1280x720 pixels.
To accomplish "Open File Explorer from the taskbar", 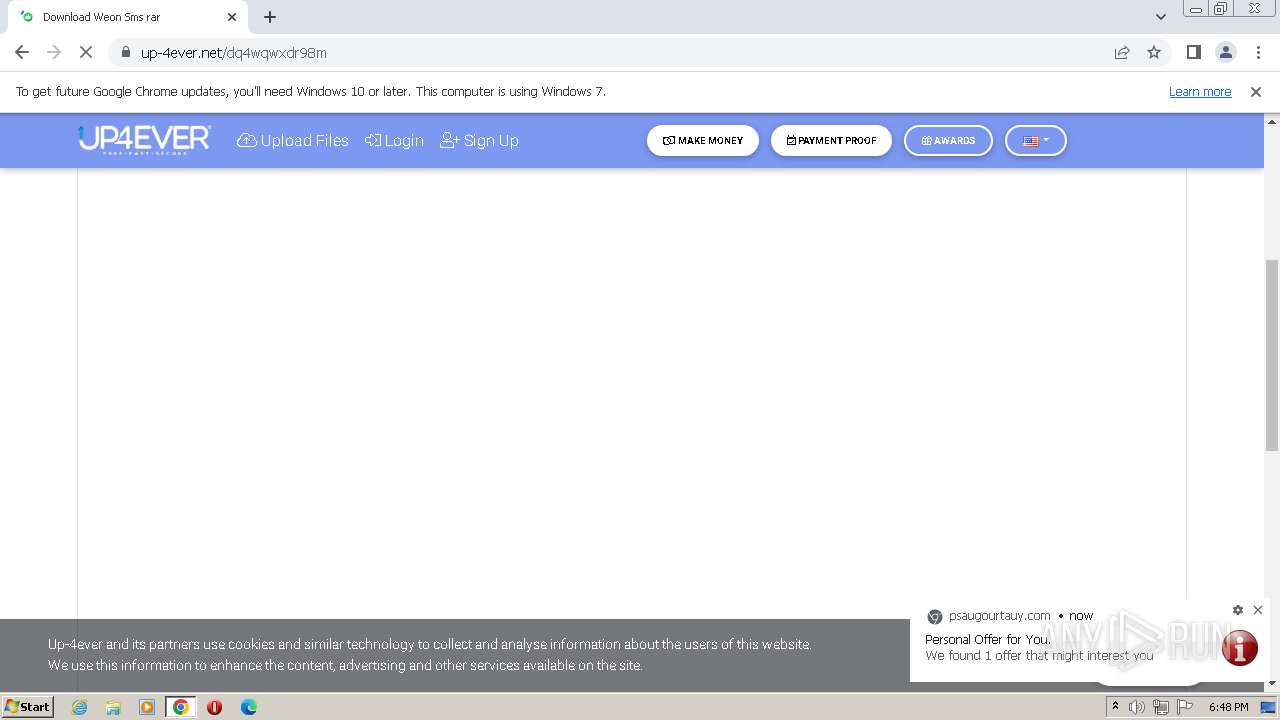I will tap(113, 707).
